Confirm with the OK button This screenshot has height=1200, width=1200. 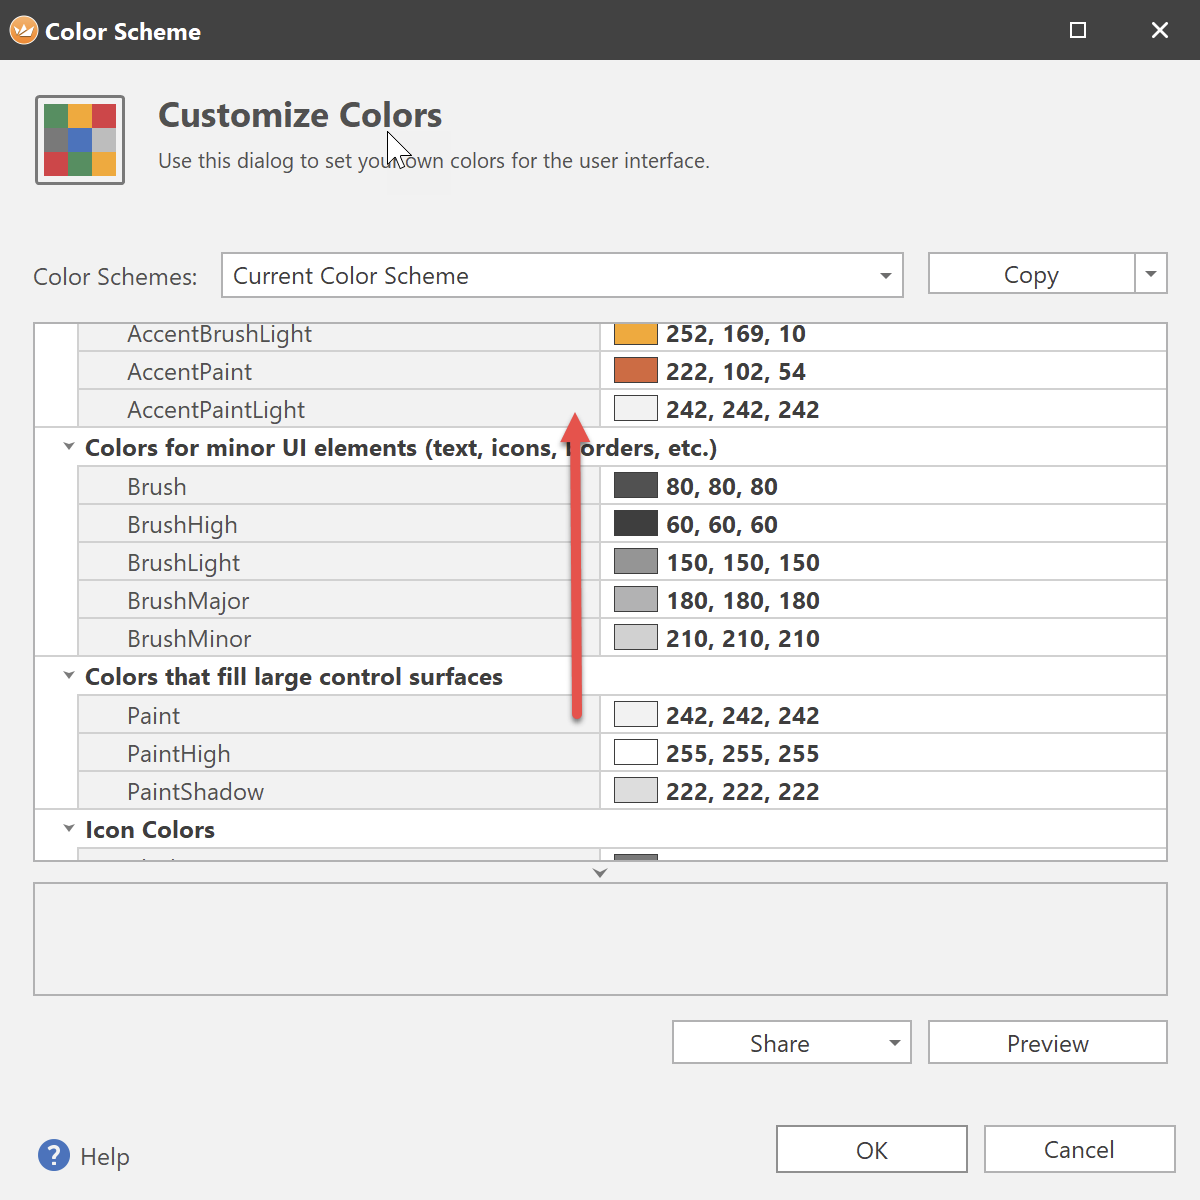point(871,1150)
